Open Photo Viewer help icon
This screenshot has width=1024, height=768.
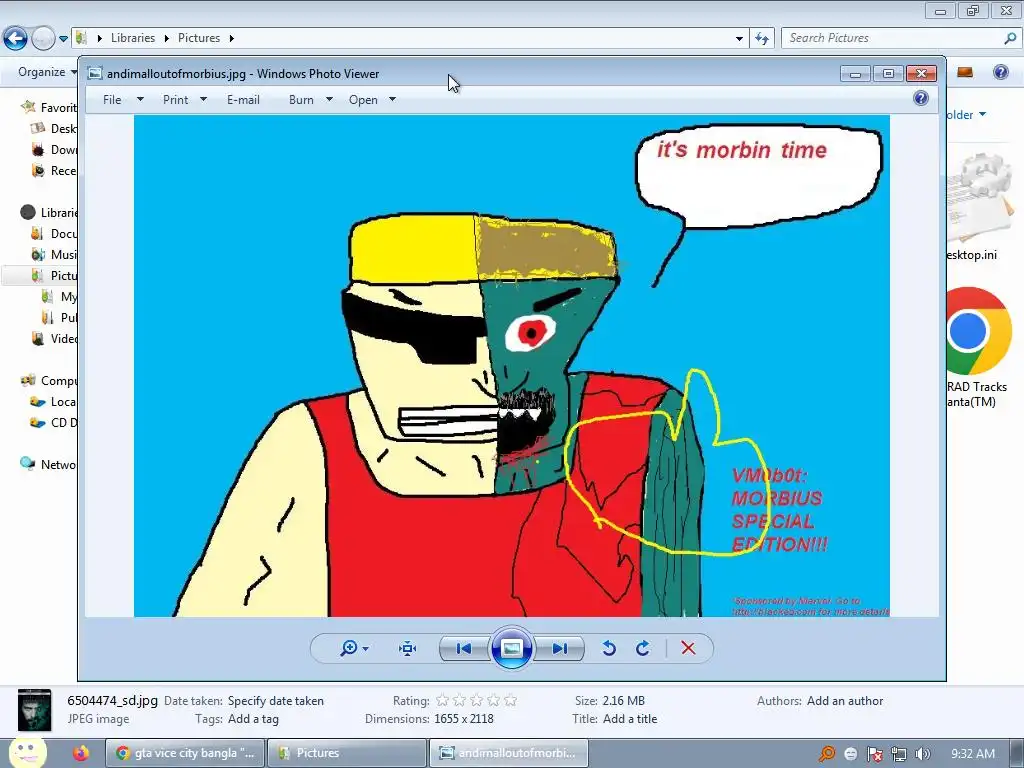tap(921, 99)
